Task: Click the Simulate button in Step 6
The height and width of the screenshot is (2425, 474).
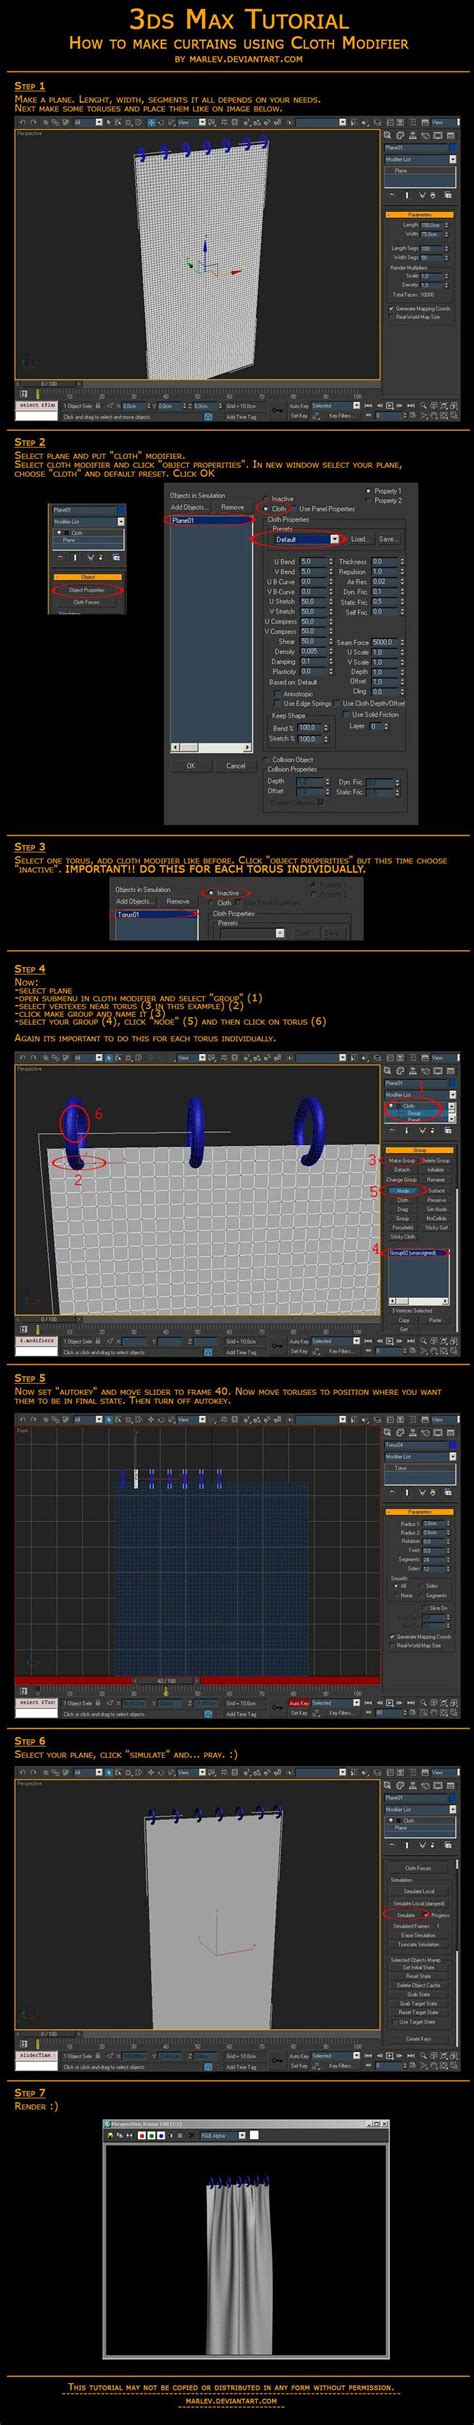Action: click(405, 1915)
